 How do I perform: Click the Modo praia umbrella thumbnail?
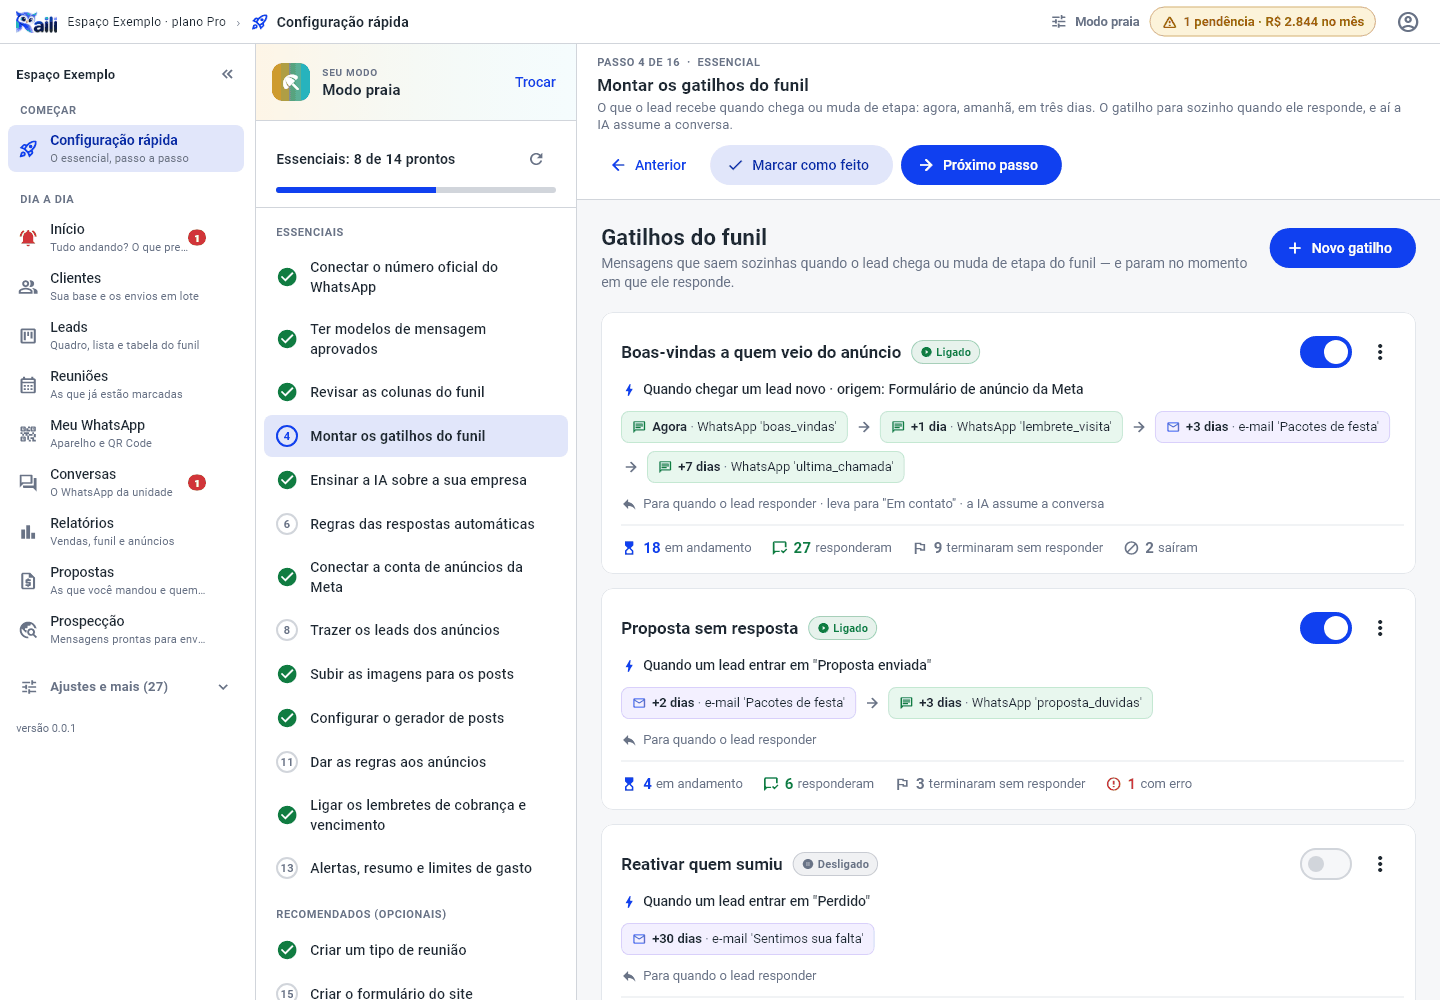(x=291, y=82)
